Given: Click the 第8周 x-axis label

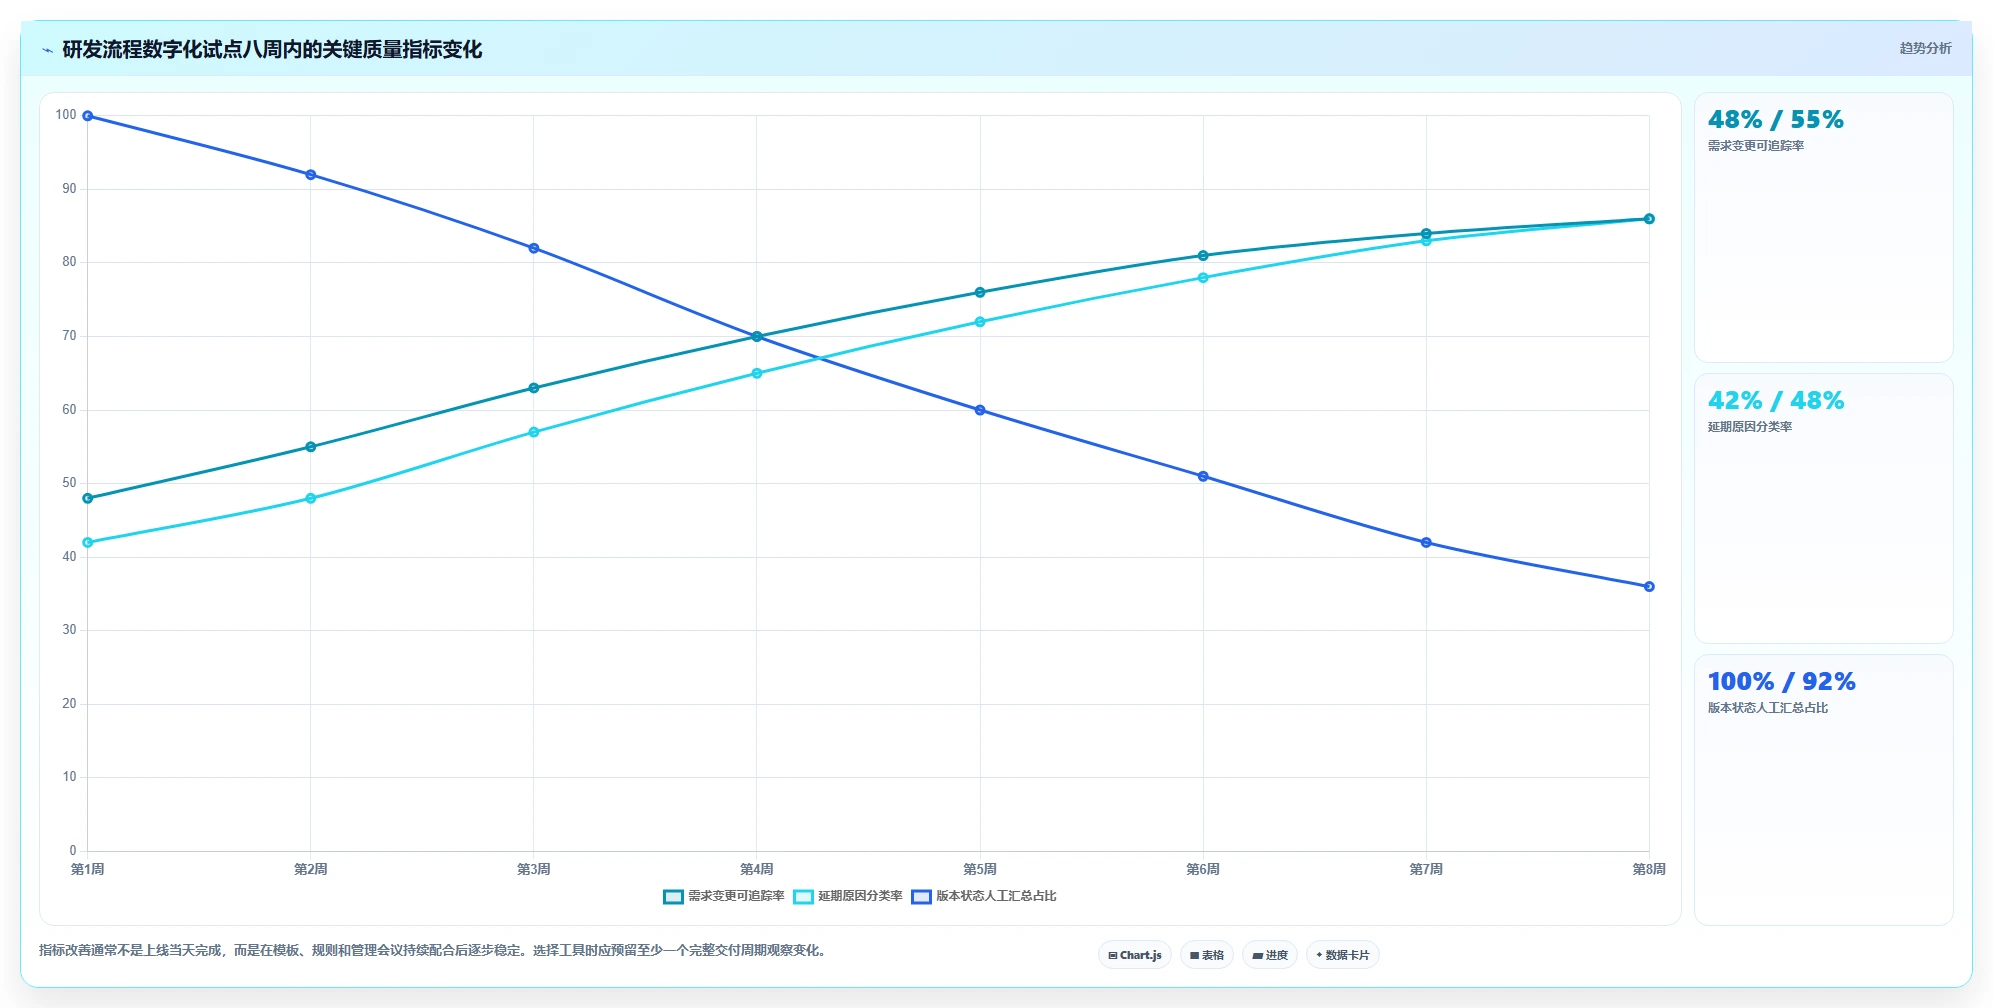Looking at the screenshot, I should (x=1649, y=869).
